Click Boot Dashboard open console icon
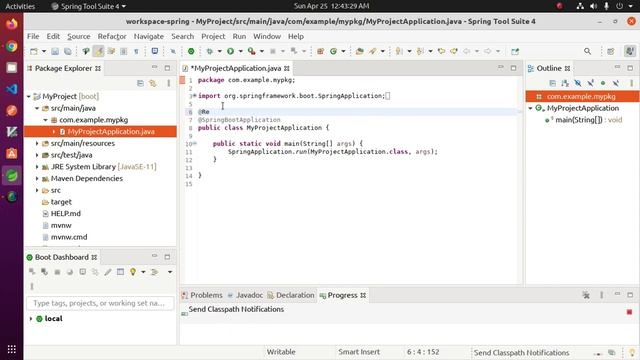 coord(82,272)
